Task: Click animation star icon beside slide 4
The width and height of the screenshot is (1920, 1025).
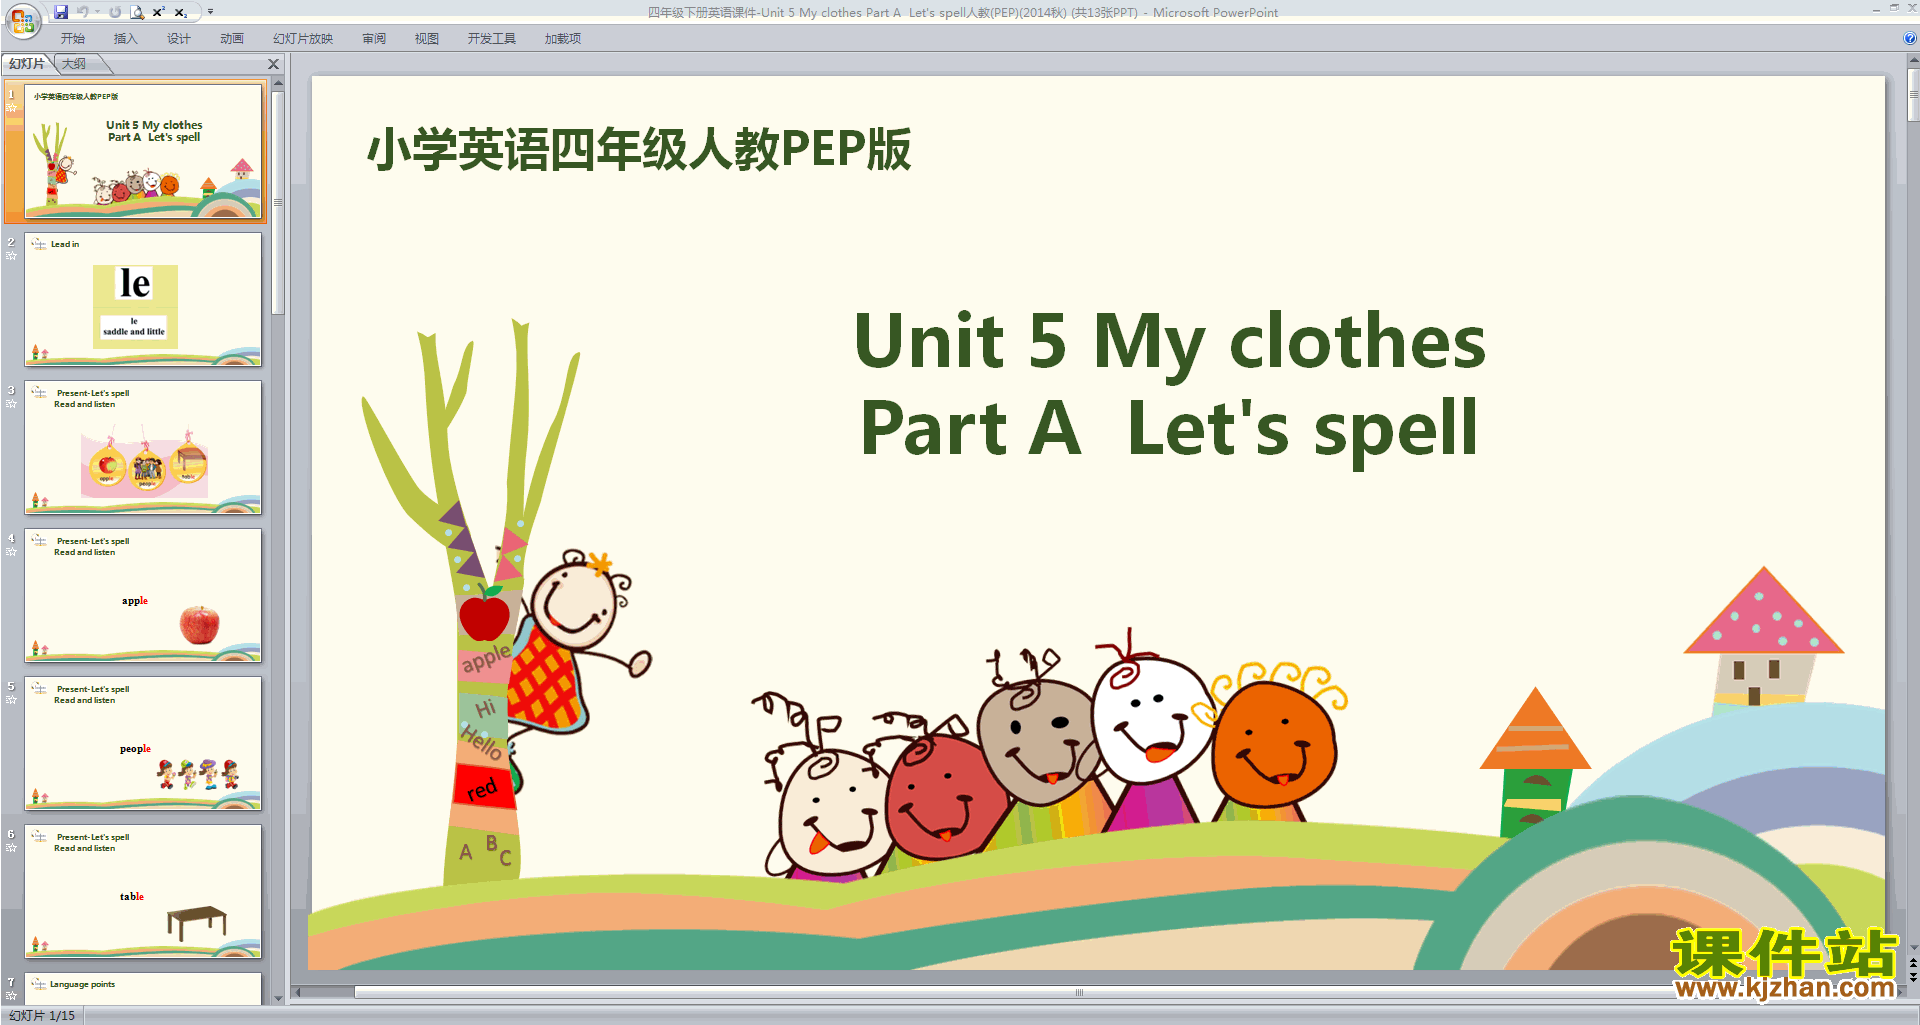Action: (x=11, y=552)
